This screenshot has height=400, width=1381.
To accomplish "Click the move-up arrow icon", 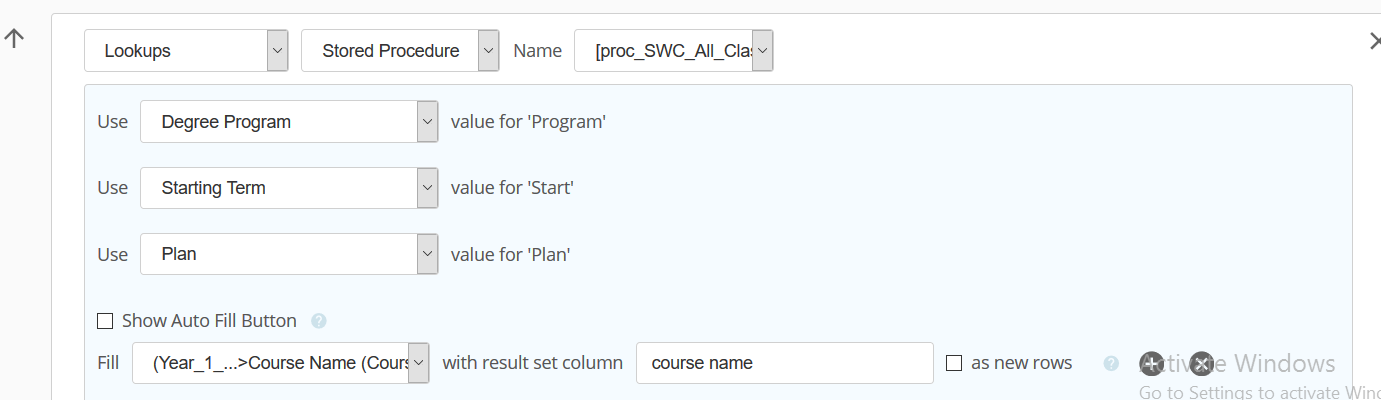I will 13,39.
